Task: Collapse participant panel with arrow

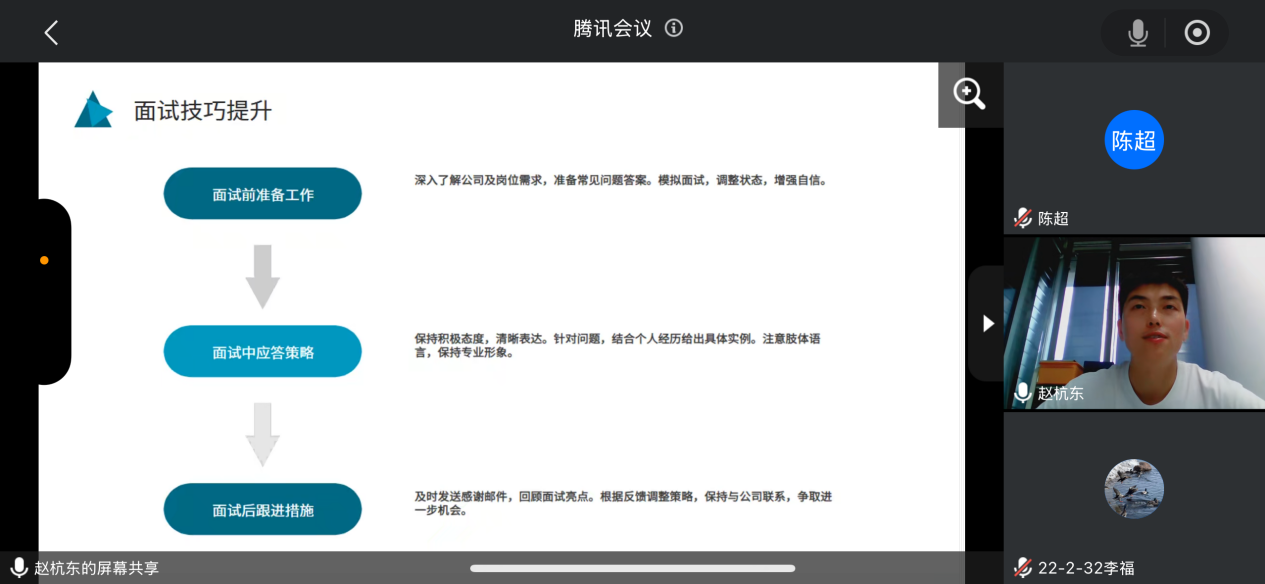Action: coord(988,323)
